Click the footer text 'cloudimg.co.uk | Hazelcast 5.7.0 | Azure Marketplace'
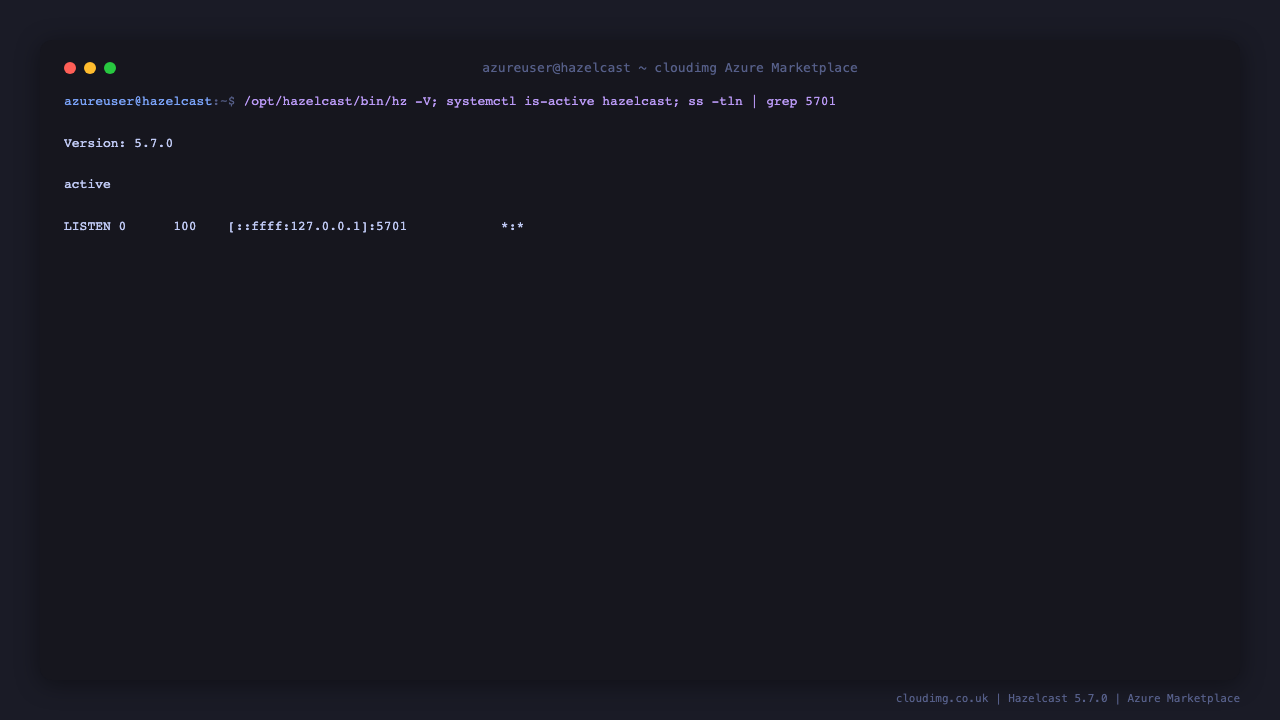1280x720 pixels. tap(1068, 698)
